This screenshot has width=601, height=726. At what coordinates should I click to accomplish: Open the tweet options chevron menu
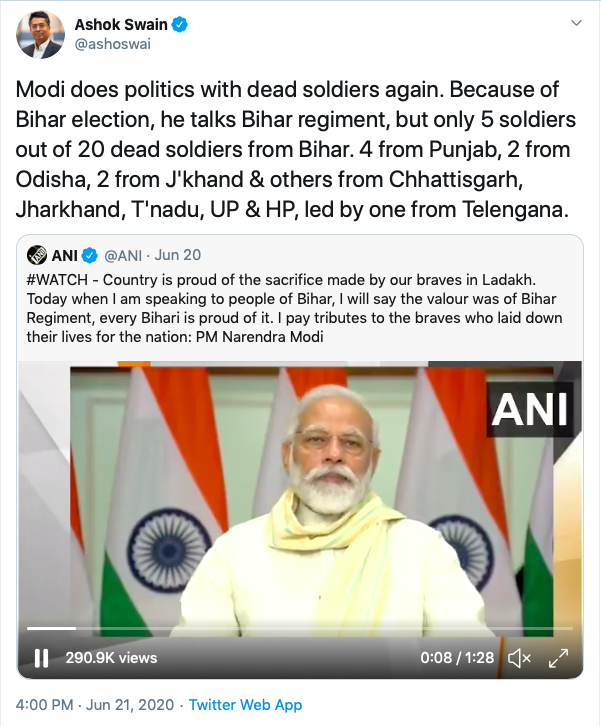click(575, 22)
